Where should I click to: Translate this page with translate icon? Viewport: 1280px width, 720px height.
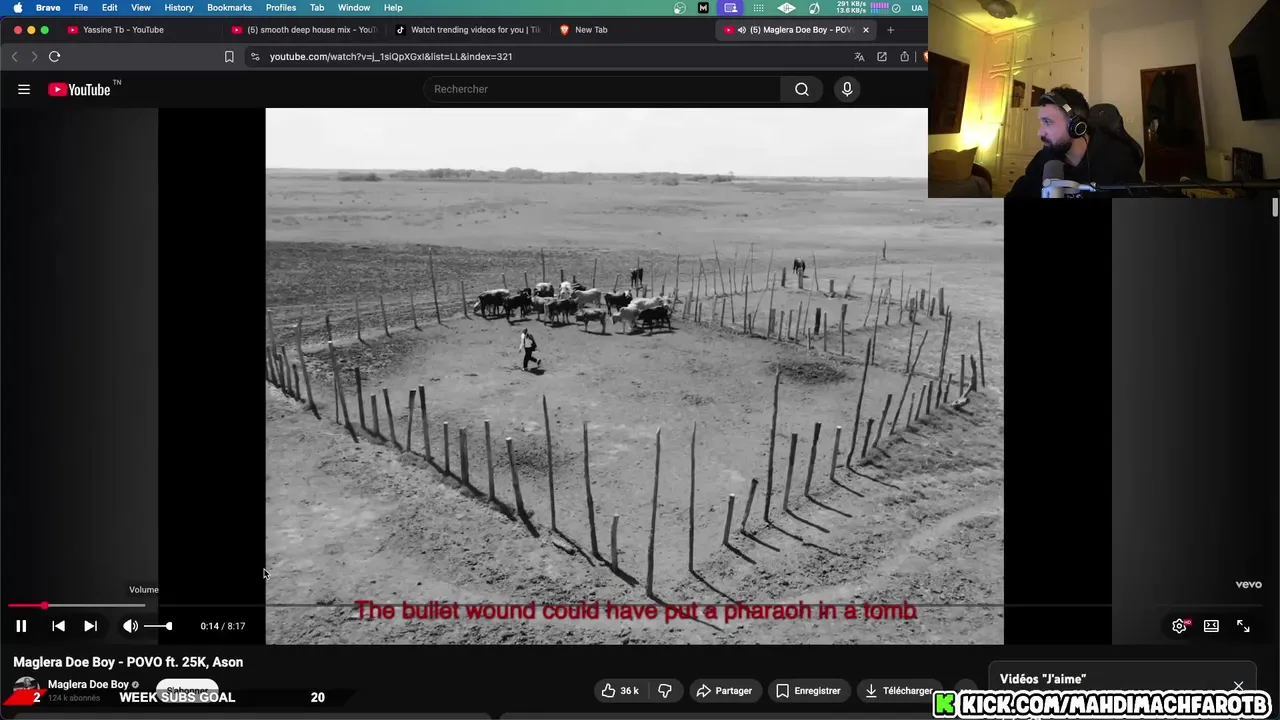point(859,57)
